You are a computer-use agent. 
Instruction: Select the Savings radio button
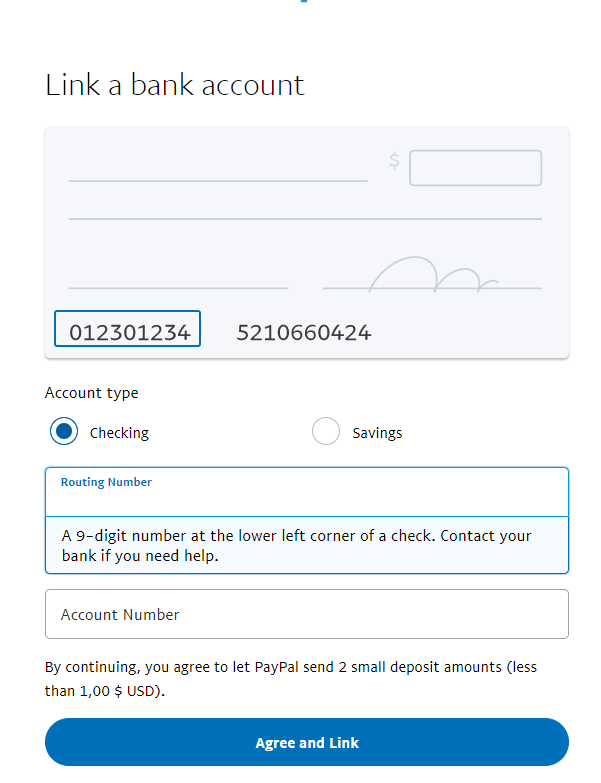[326, 431]
